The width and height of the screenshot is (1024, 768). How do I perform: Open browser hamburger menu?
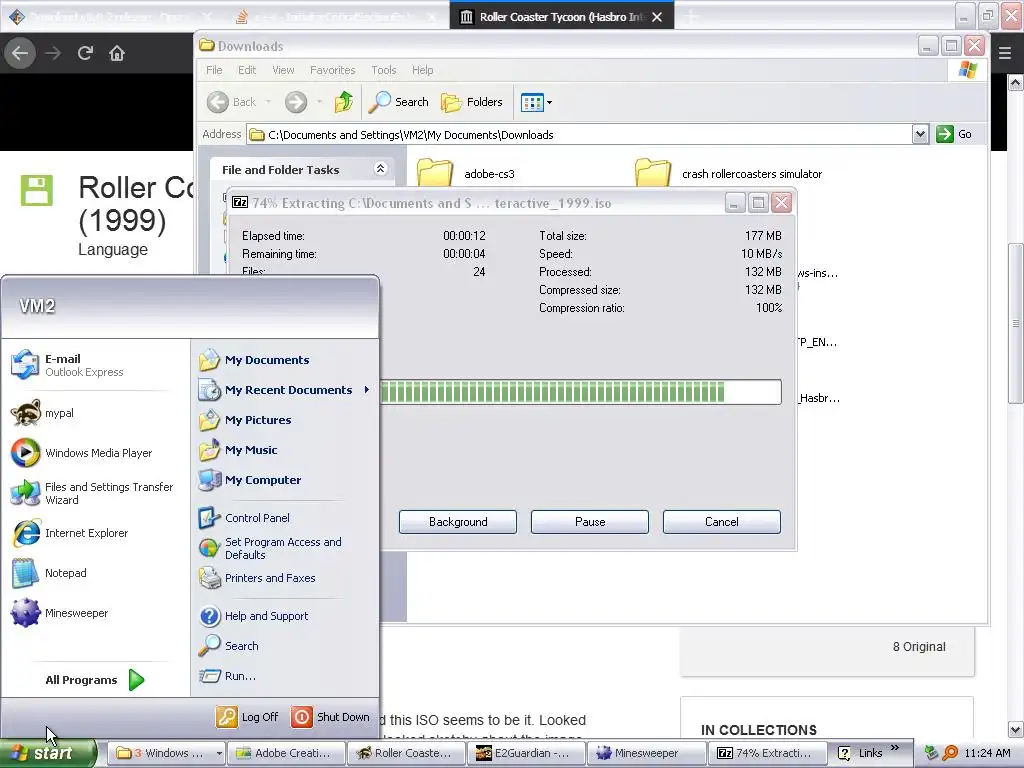tap(1005, 53)
